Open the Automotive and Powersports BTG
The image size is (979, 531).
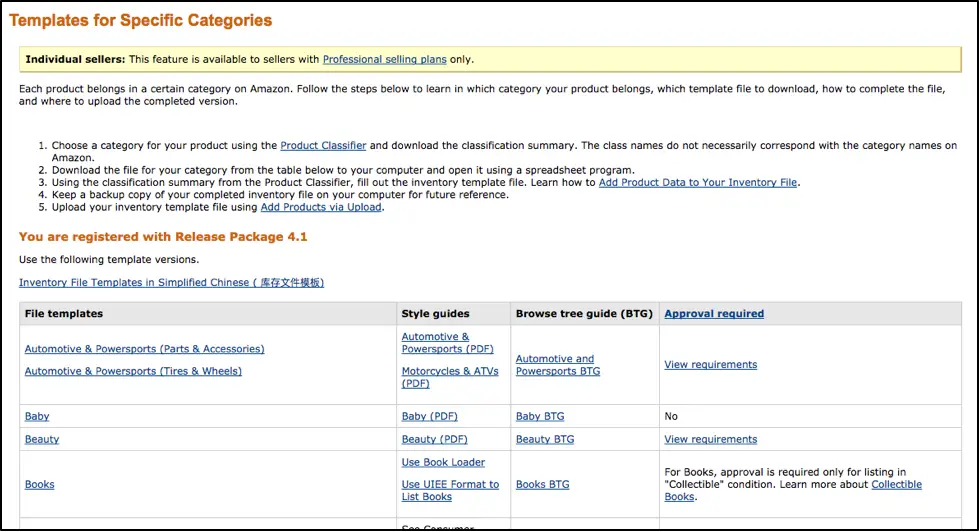(x=557, y=365)
